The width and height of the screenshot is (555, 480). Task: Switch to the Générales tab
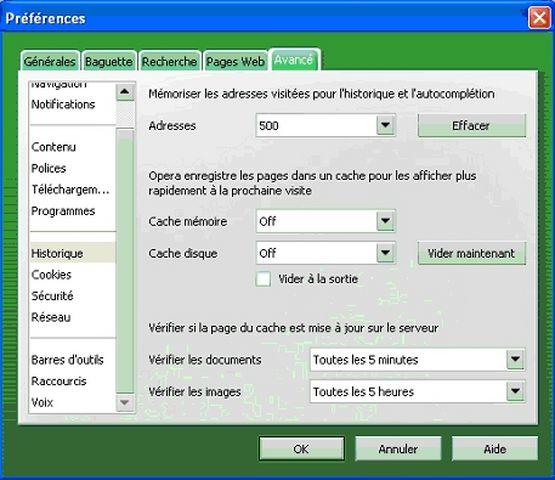point(50,61)
